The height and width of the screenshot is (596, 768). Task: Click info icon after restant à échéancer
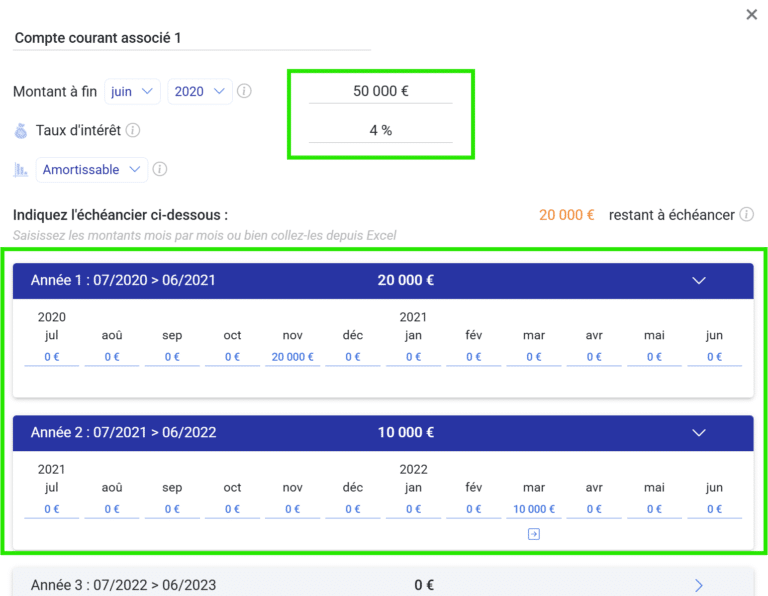[x=746, y=215]
